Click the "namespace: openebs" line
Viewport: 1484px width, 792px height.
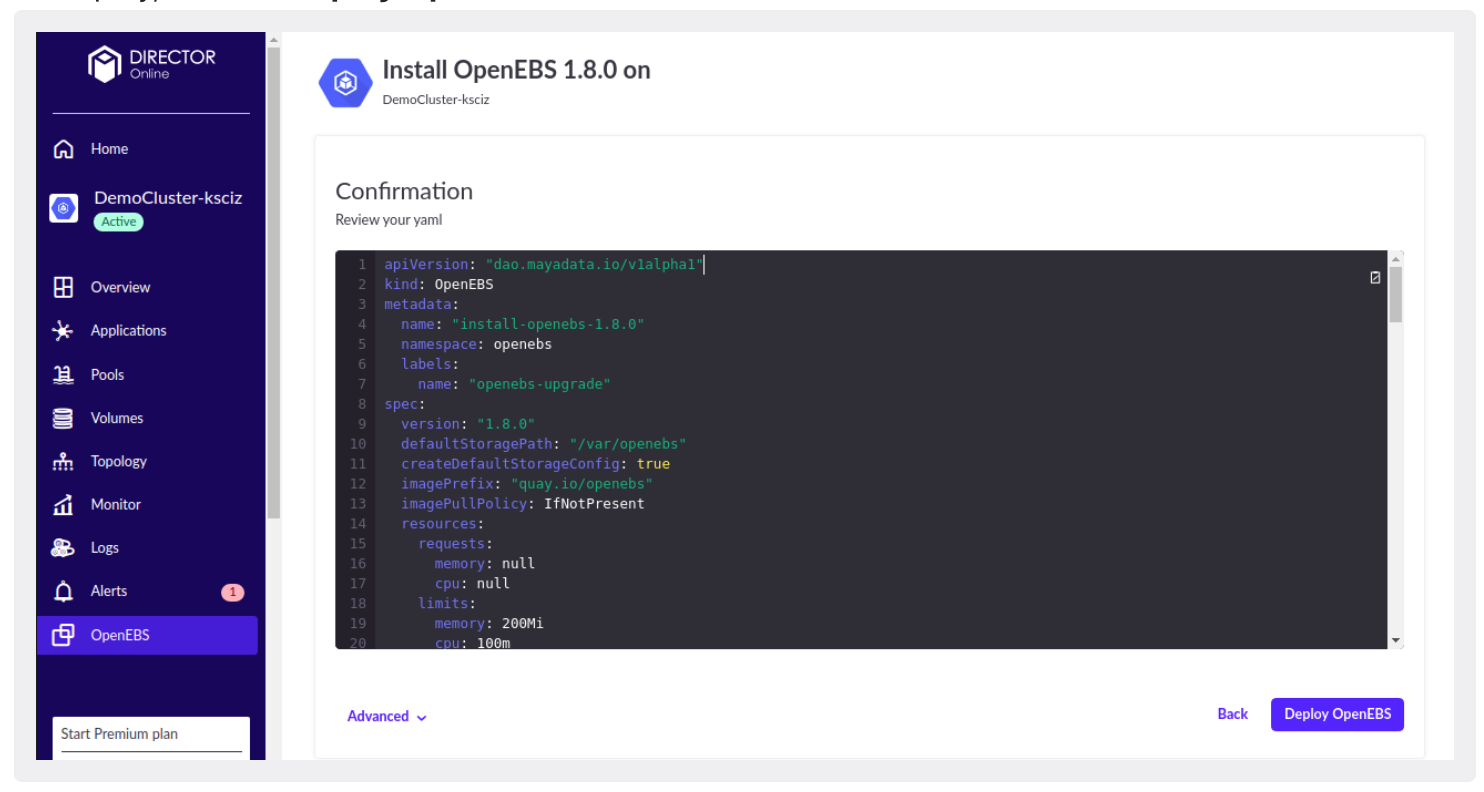pyautogui.click(x=476, y=344)
